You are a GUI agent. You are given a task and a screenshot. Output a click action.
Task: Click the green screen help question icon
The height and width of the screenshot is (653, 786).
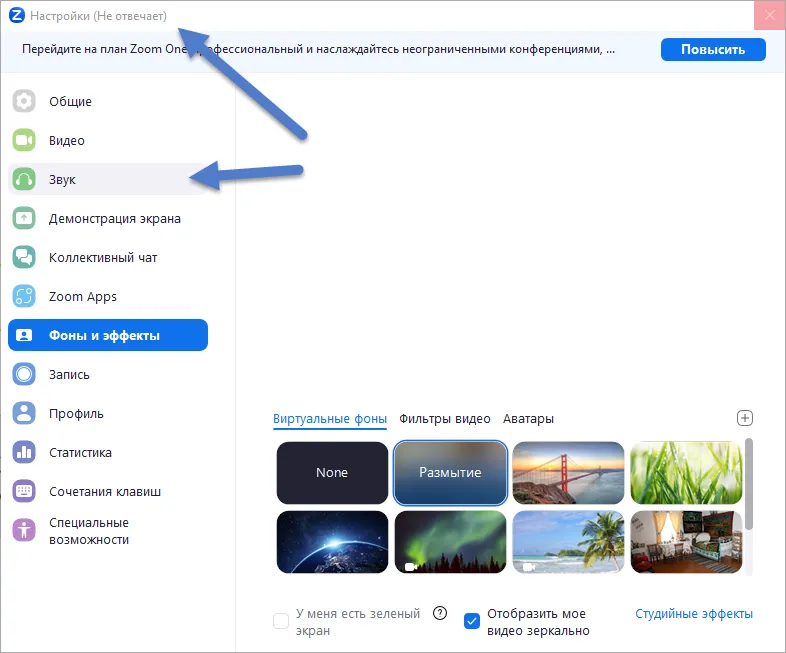(x=440, y=613)
